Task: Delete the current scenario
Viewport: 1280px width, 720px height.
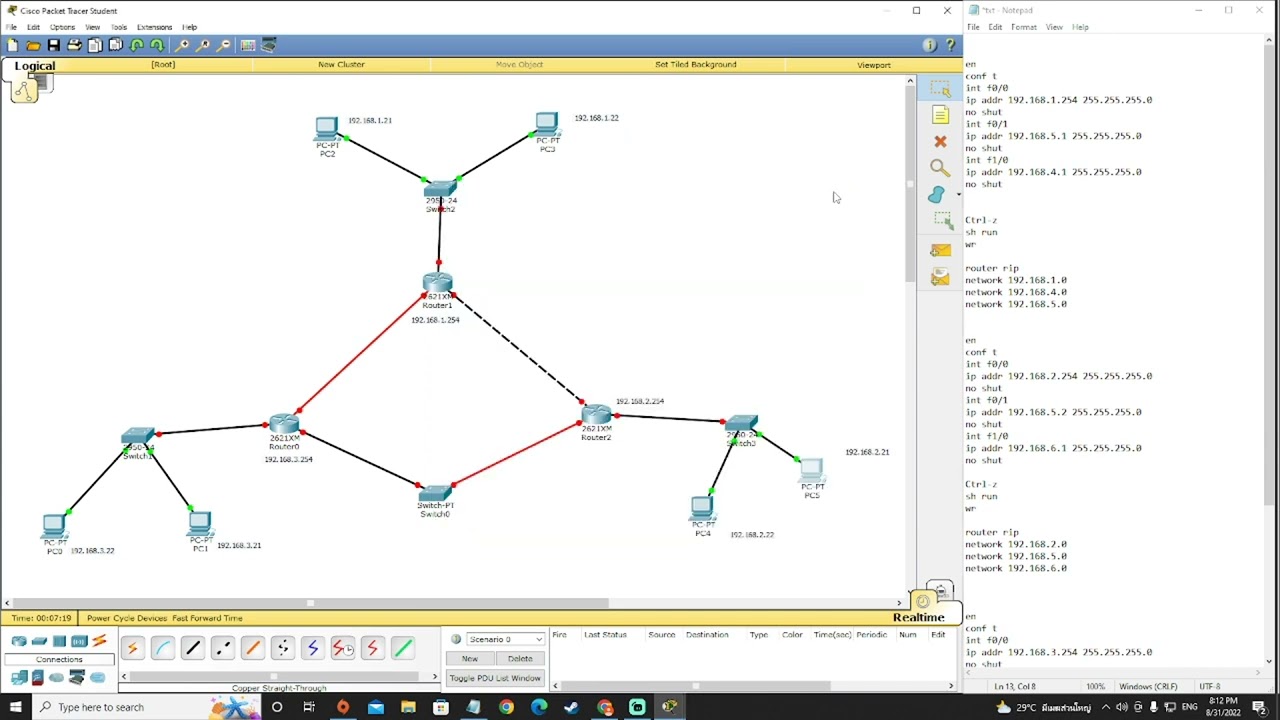Action: coord(520,659)
